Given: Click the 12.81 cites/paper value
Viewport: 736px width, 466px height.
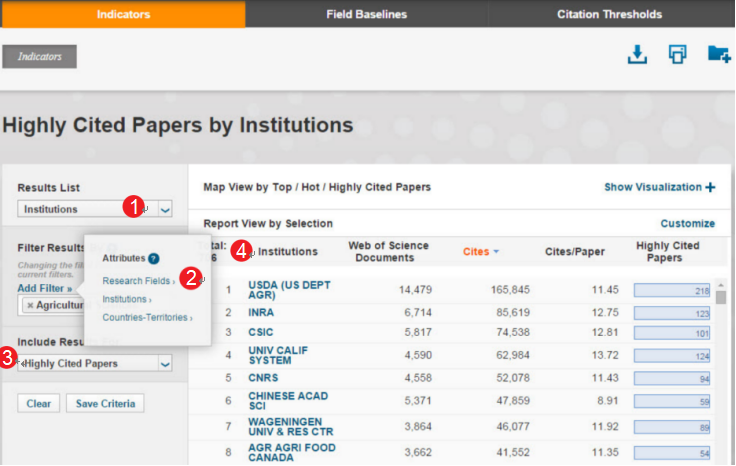Looking at the screenshot, I should point(605,332).
